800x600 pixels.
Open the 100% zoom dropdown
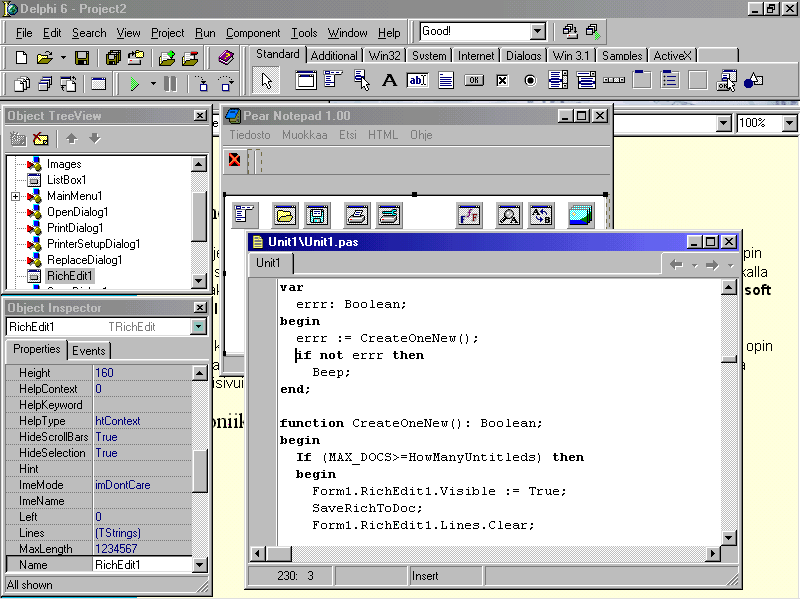pos(789,123)
